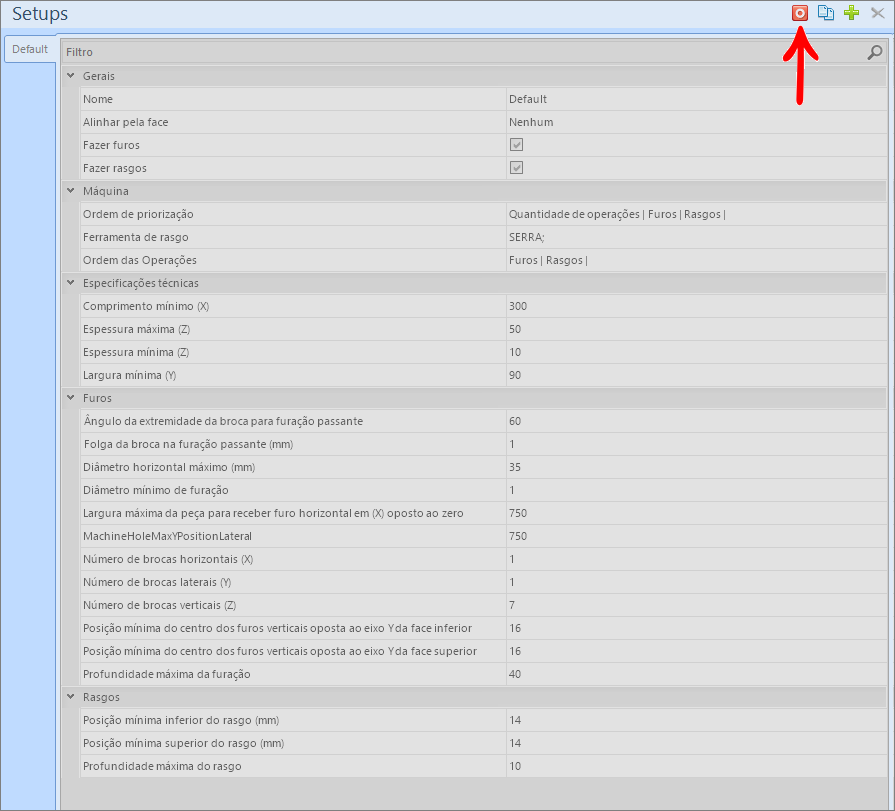Click the Especificações técnicas header text

(x=140, y=283)
